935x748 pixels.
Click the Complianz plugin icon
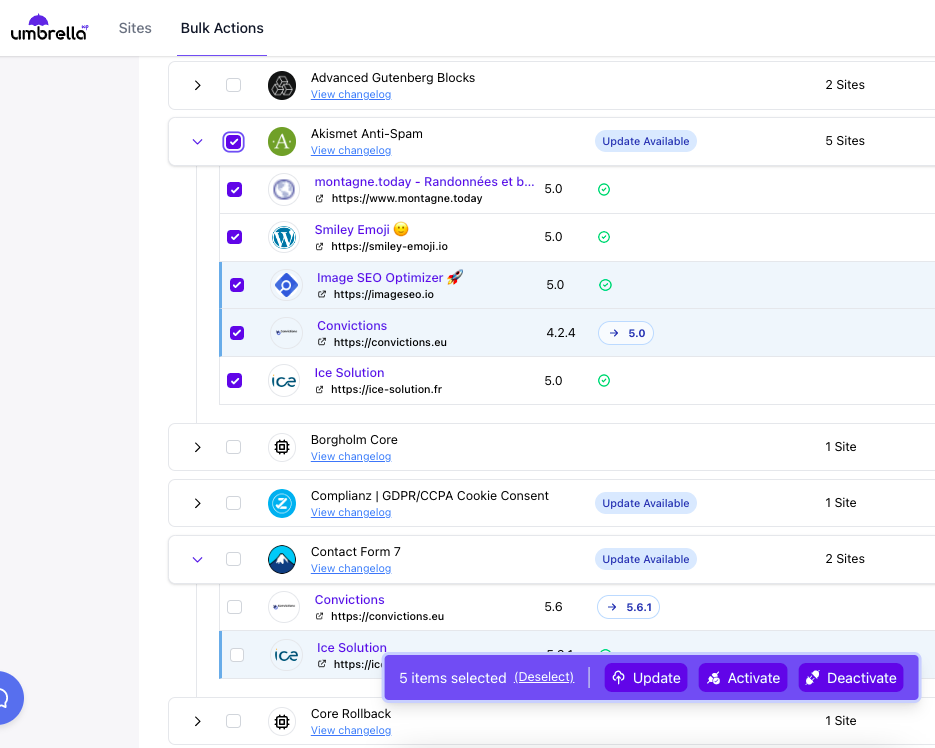click(282, 503)
